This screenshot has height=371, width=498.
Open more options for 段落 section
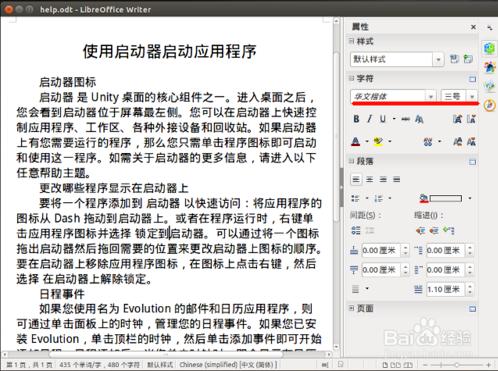(x=472, y=162)
